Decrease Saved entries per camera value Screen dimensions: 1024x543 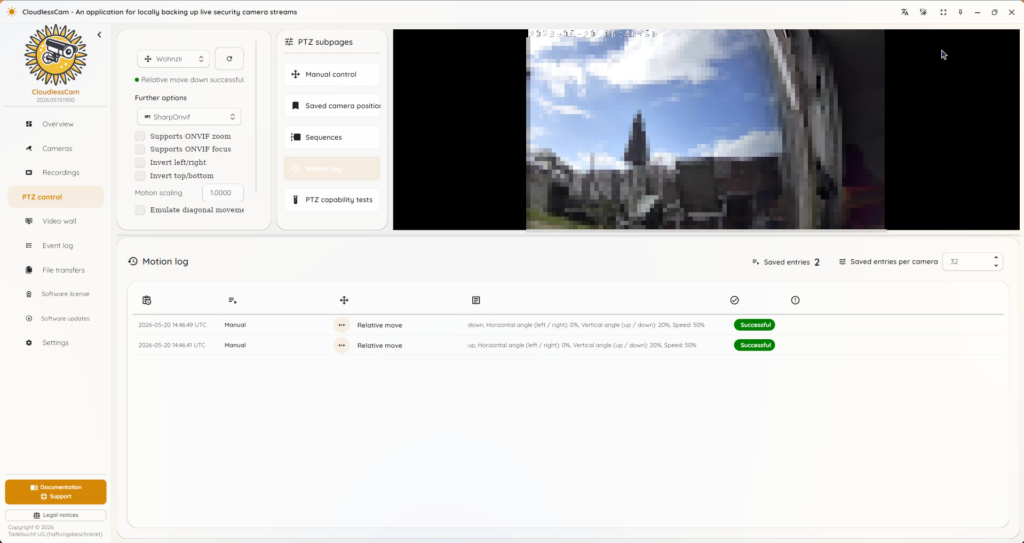pyautogui.click(x=996, y=265)
